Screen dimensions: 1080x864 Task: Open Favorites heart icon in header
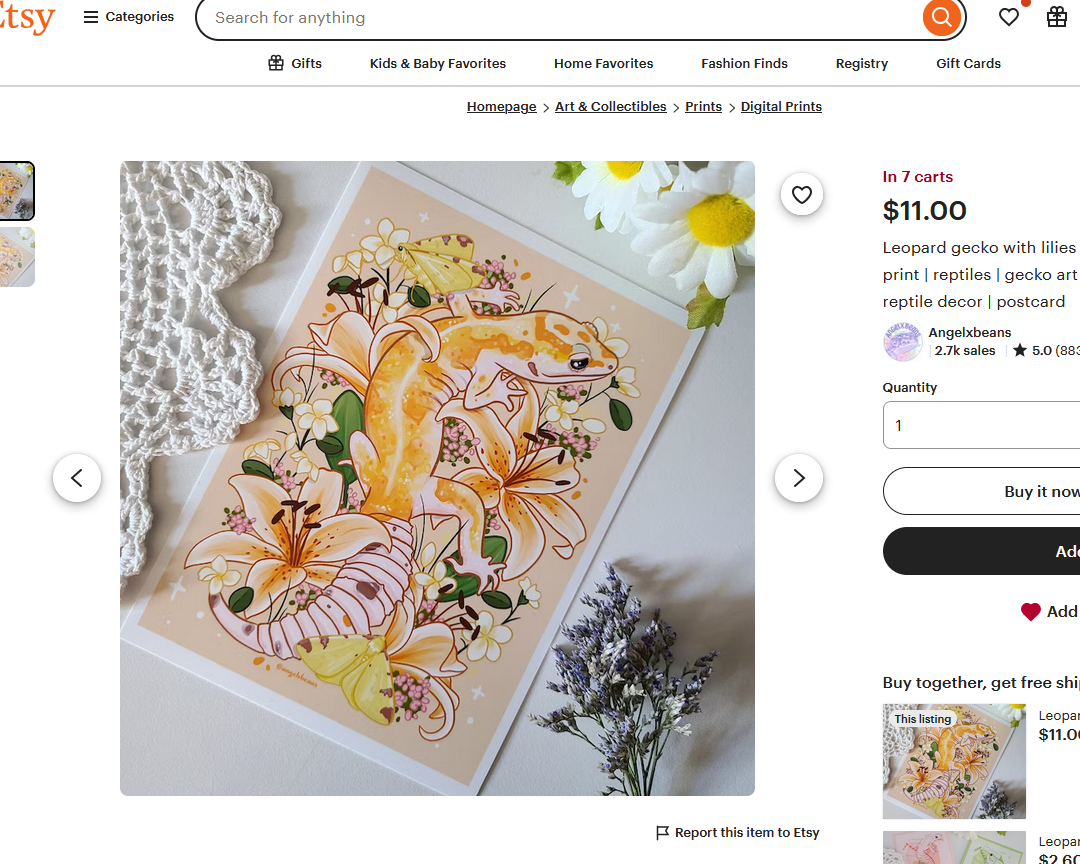[x=1009, y=17]
